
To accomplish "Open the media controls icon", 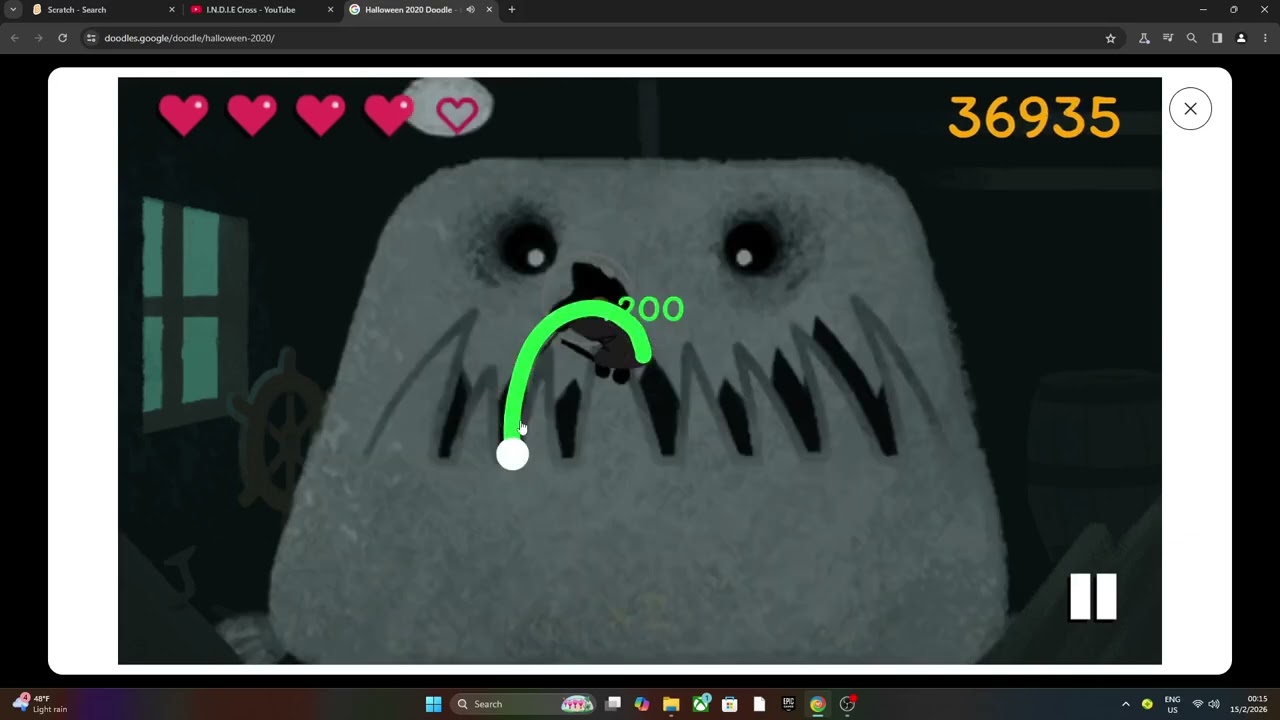I will click(x=1168, y=38).
